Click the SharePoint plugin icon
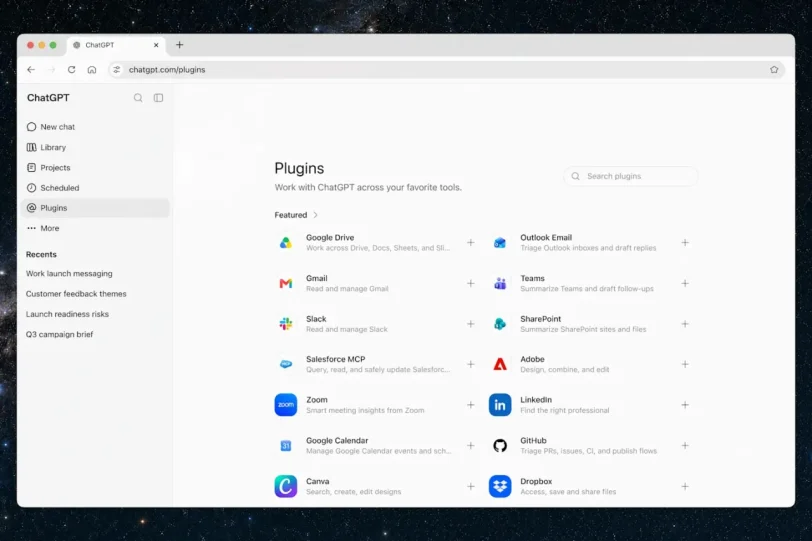The image size is (812, 541). click(500, 324)
